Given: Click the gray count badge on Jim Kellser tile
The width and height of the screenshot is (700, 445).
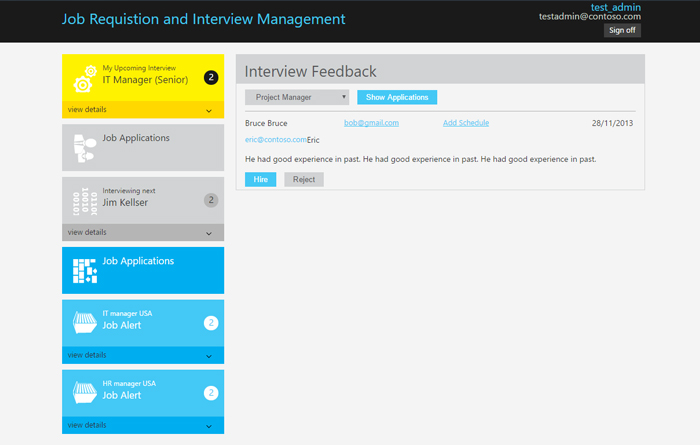Looking at the screenshot, I should click(x=211, y=200).
